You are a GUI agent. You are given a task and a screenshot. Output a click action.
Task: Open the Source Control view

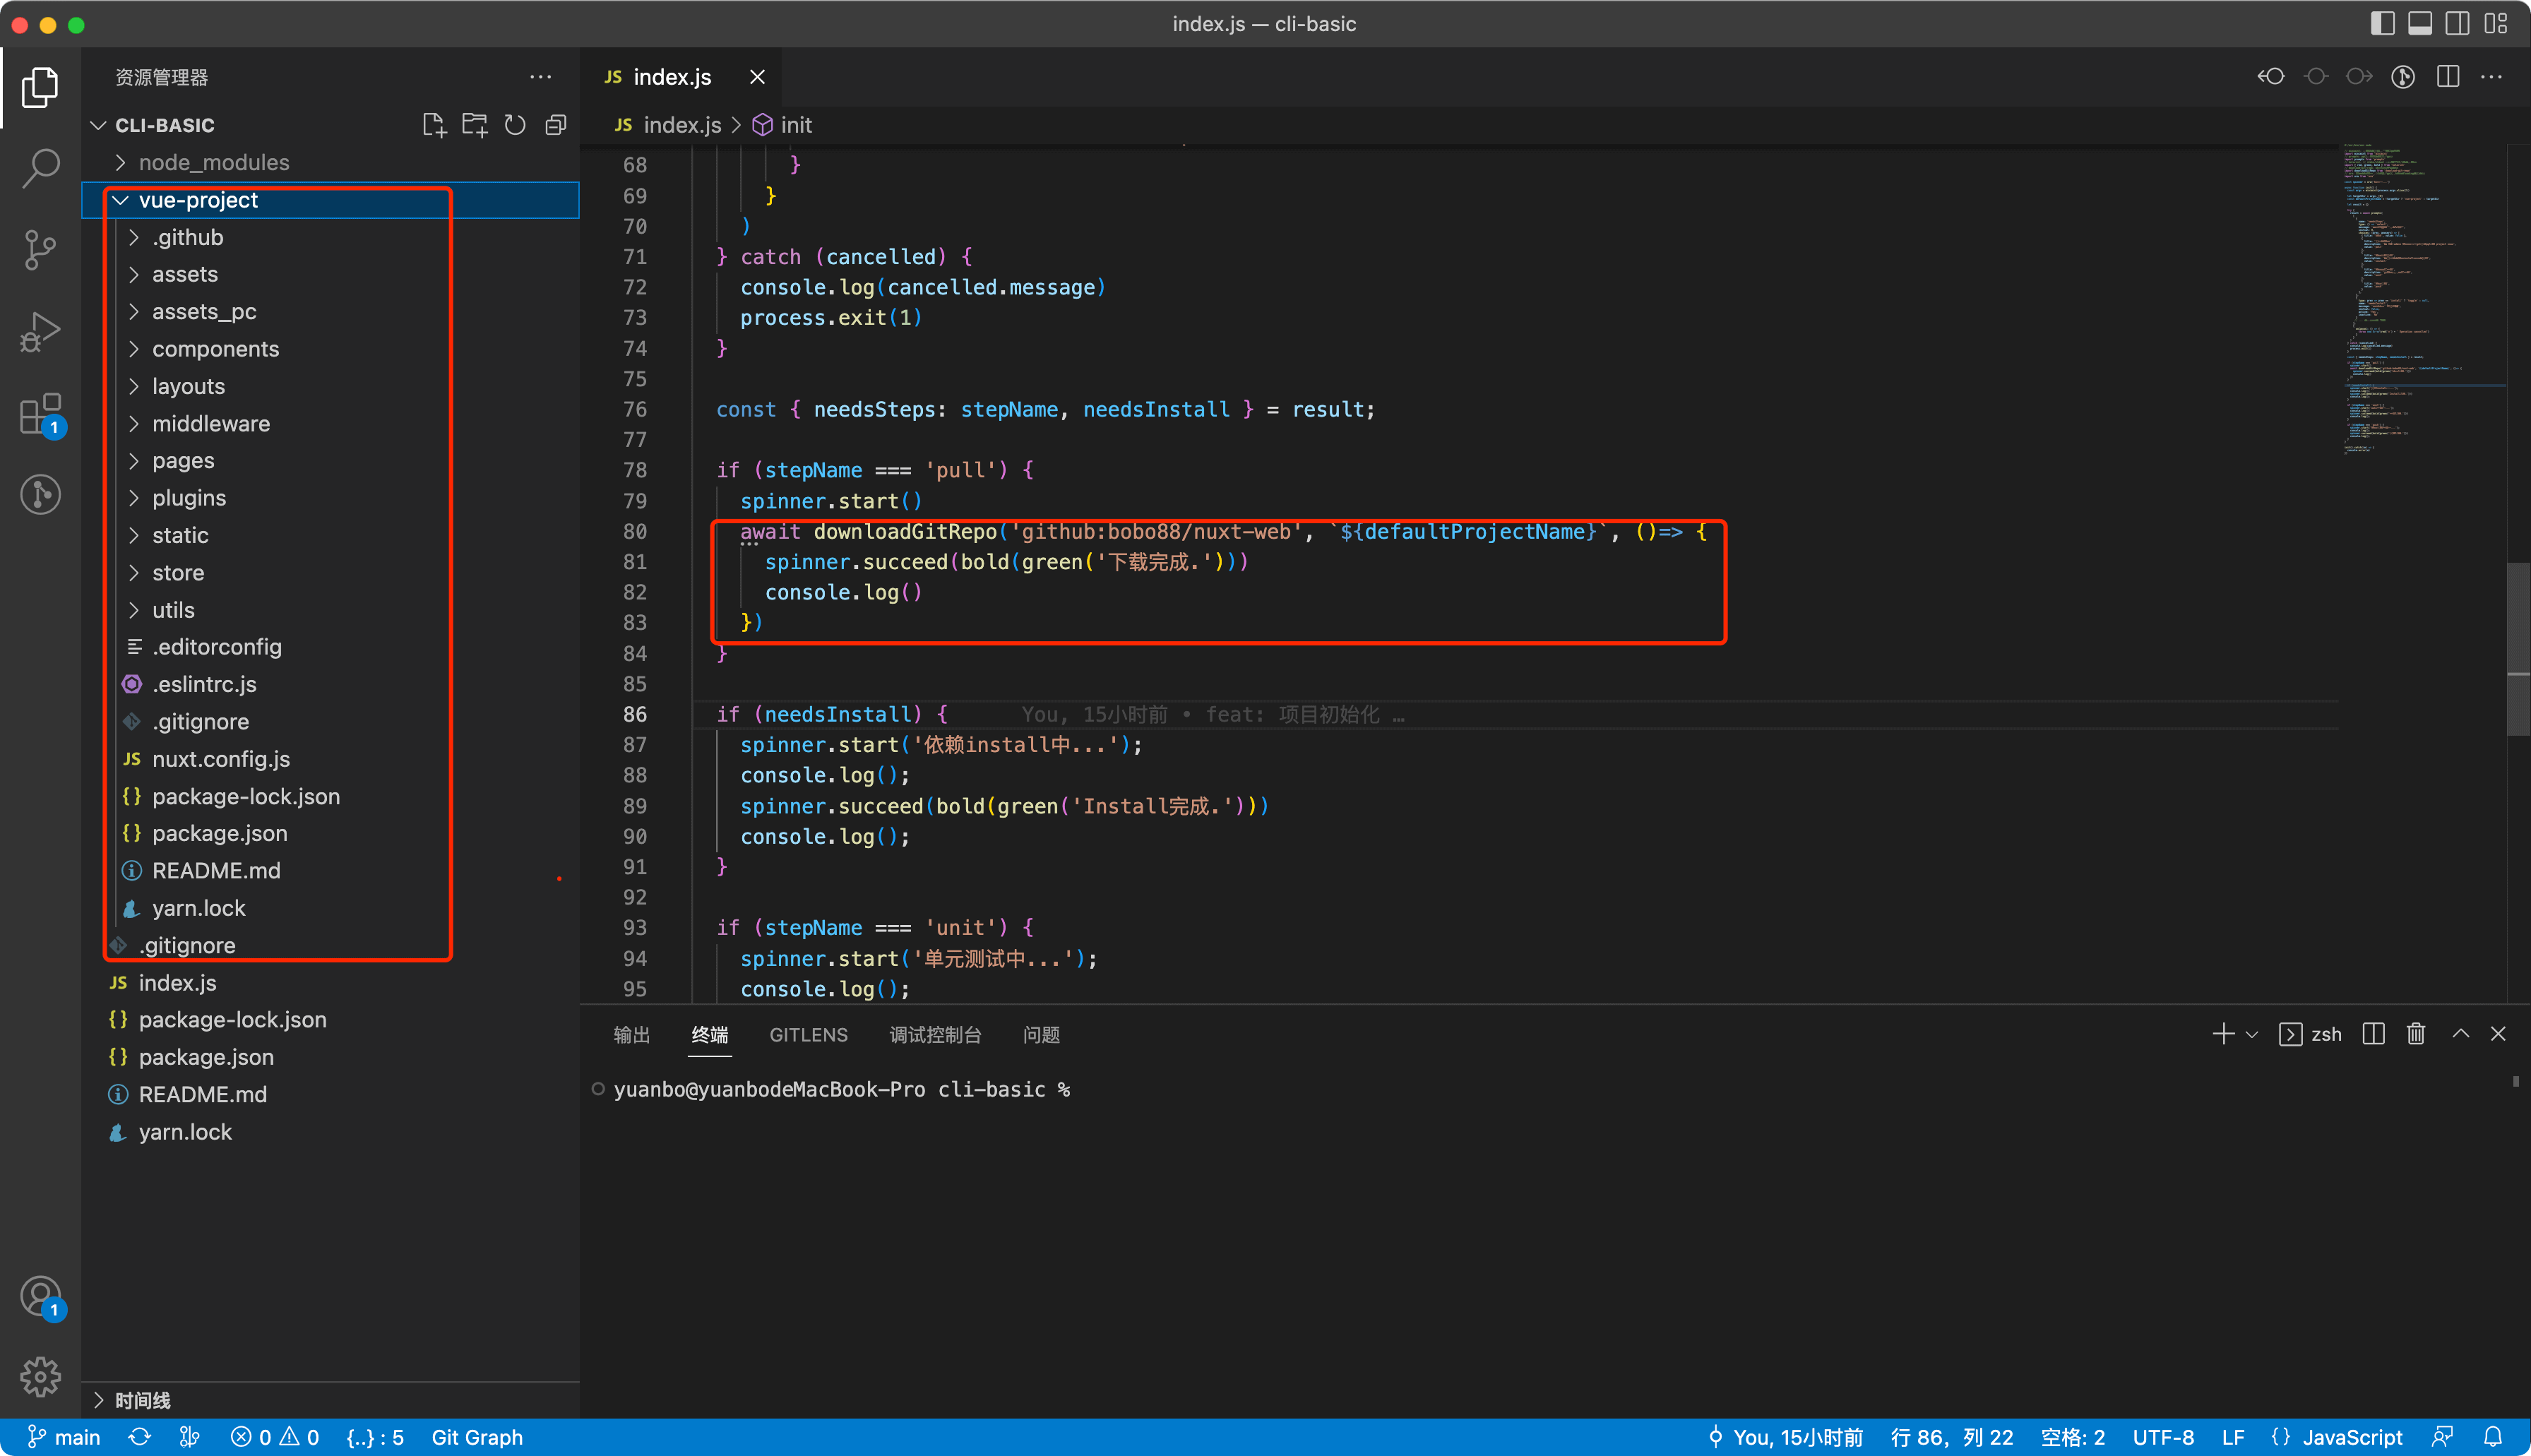(x=40, y=250)
